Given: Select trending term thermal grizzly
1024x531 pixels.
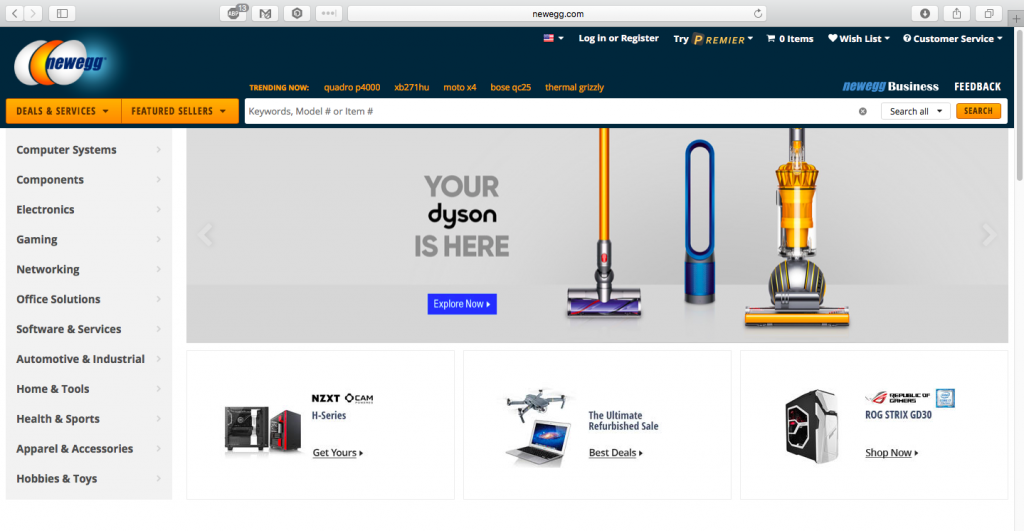Looking at the screenshot, I should [x=574, y=88].
